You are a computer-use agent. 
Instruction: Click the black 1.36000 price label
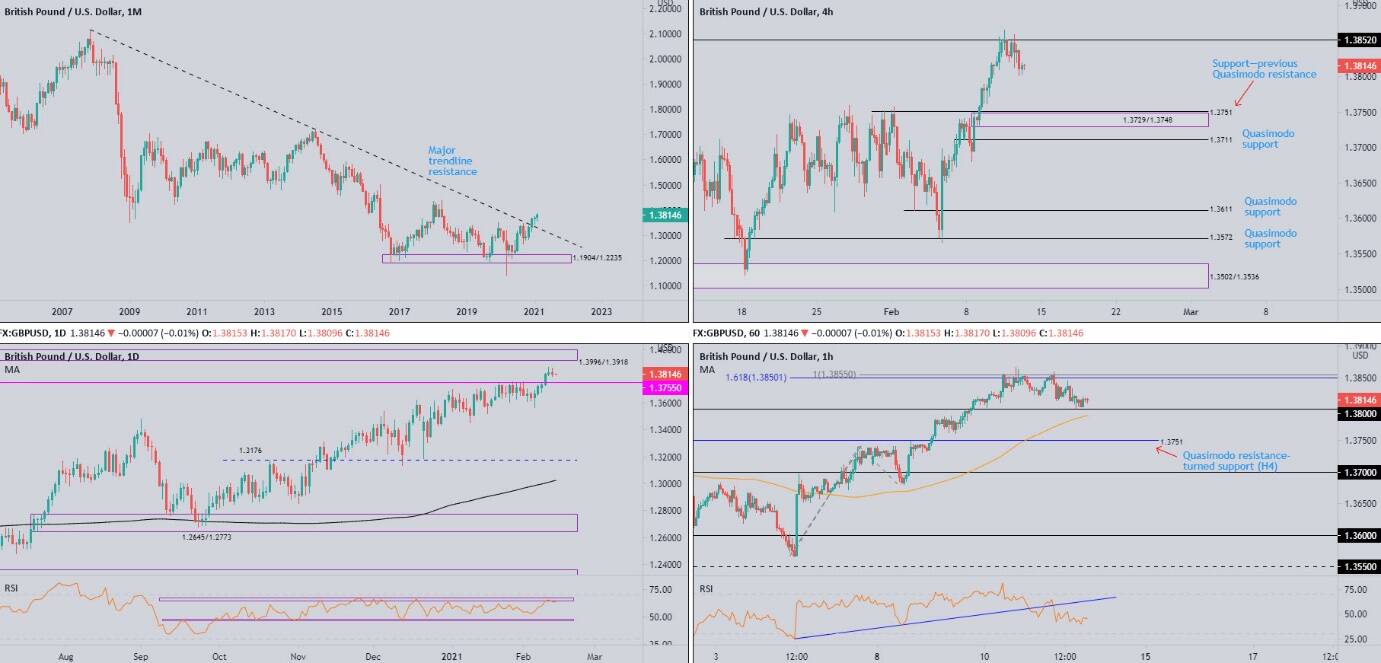click(x=1358, y=535)
